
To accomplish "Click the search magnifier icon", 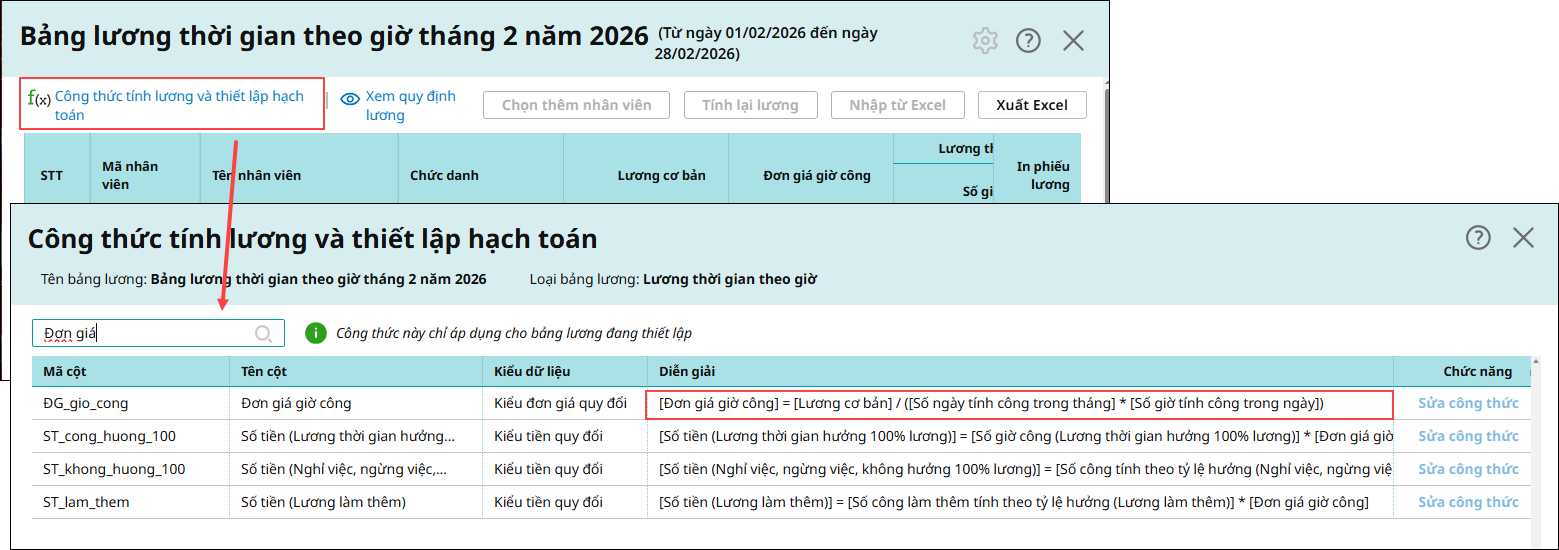I will [264, 334].
